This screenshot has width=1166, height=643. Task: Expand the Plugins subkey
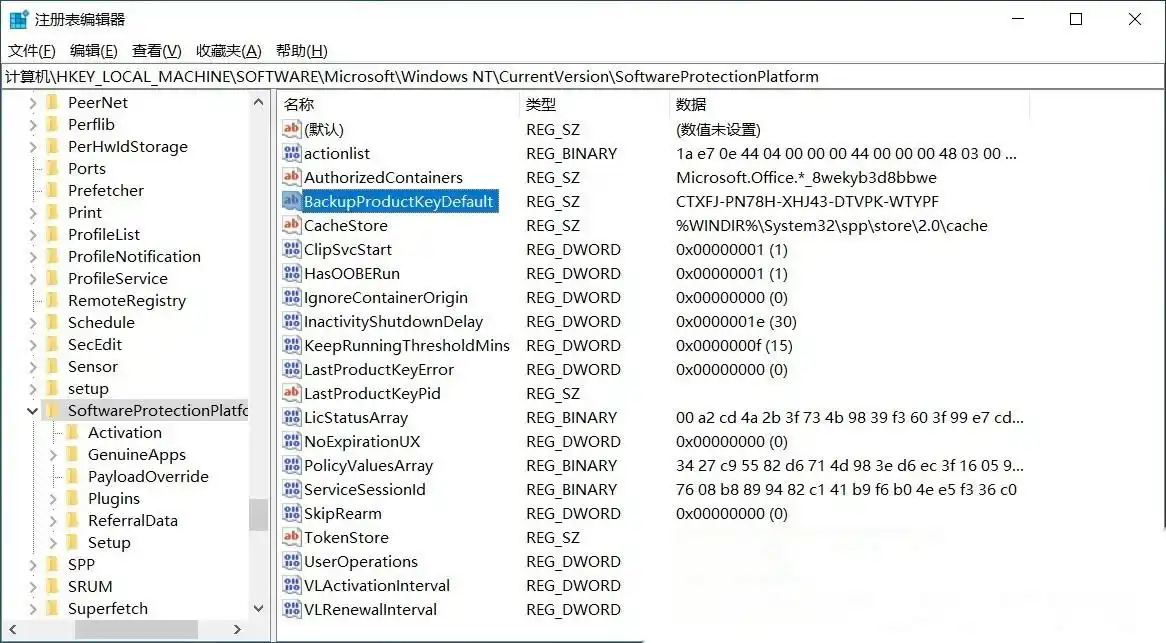[53, 498]
